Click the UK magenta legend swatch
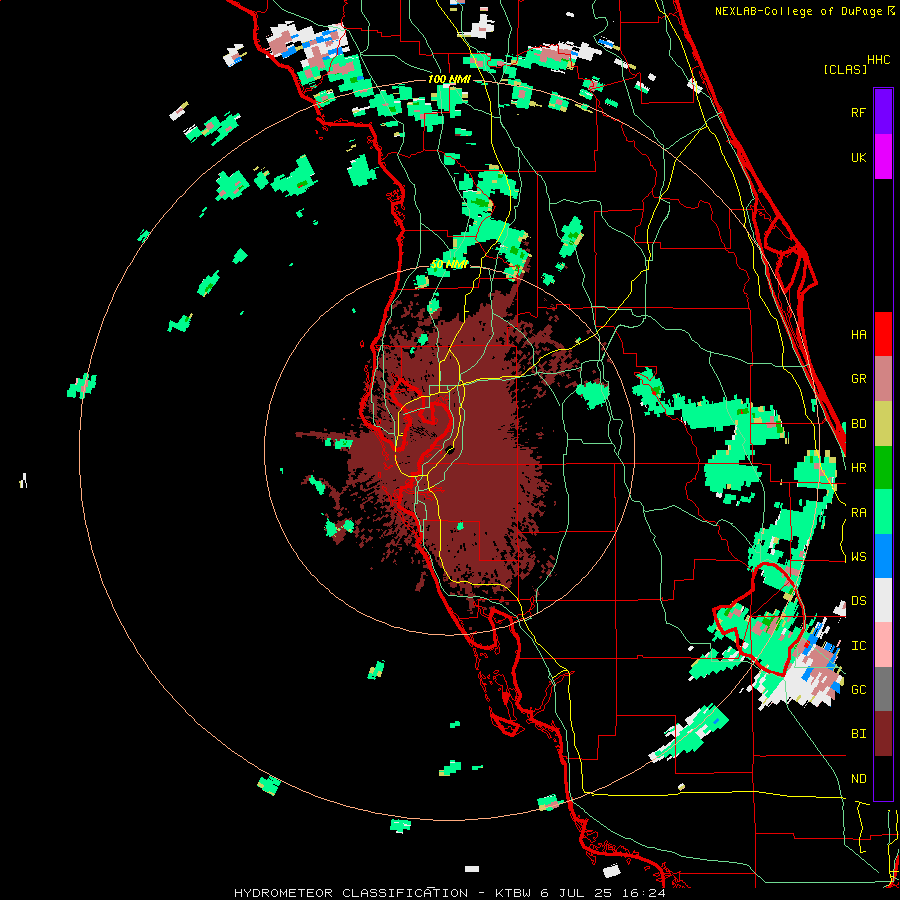Image resolution: width=900 pixels, height=900 pixels. click(x=883, y=157)
